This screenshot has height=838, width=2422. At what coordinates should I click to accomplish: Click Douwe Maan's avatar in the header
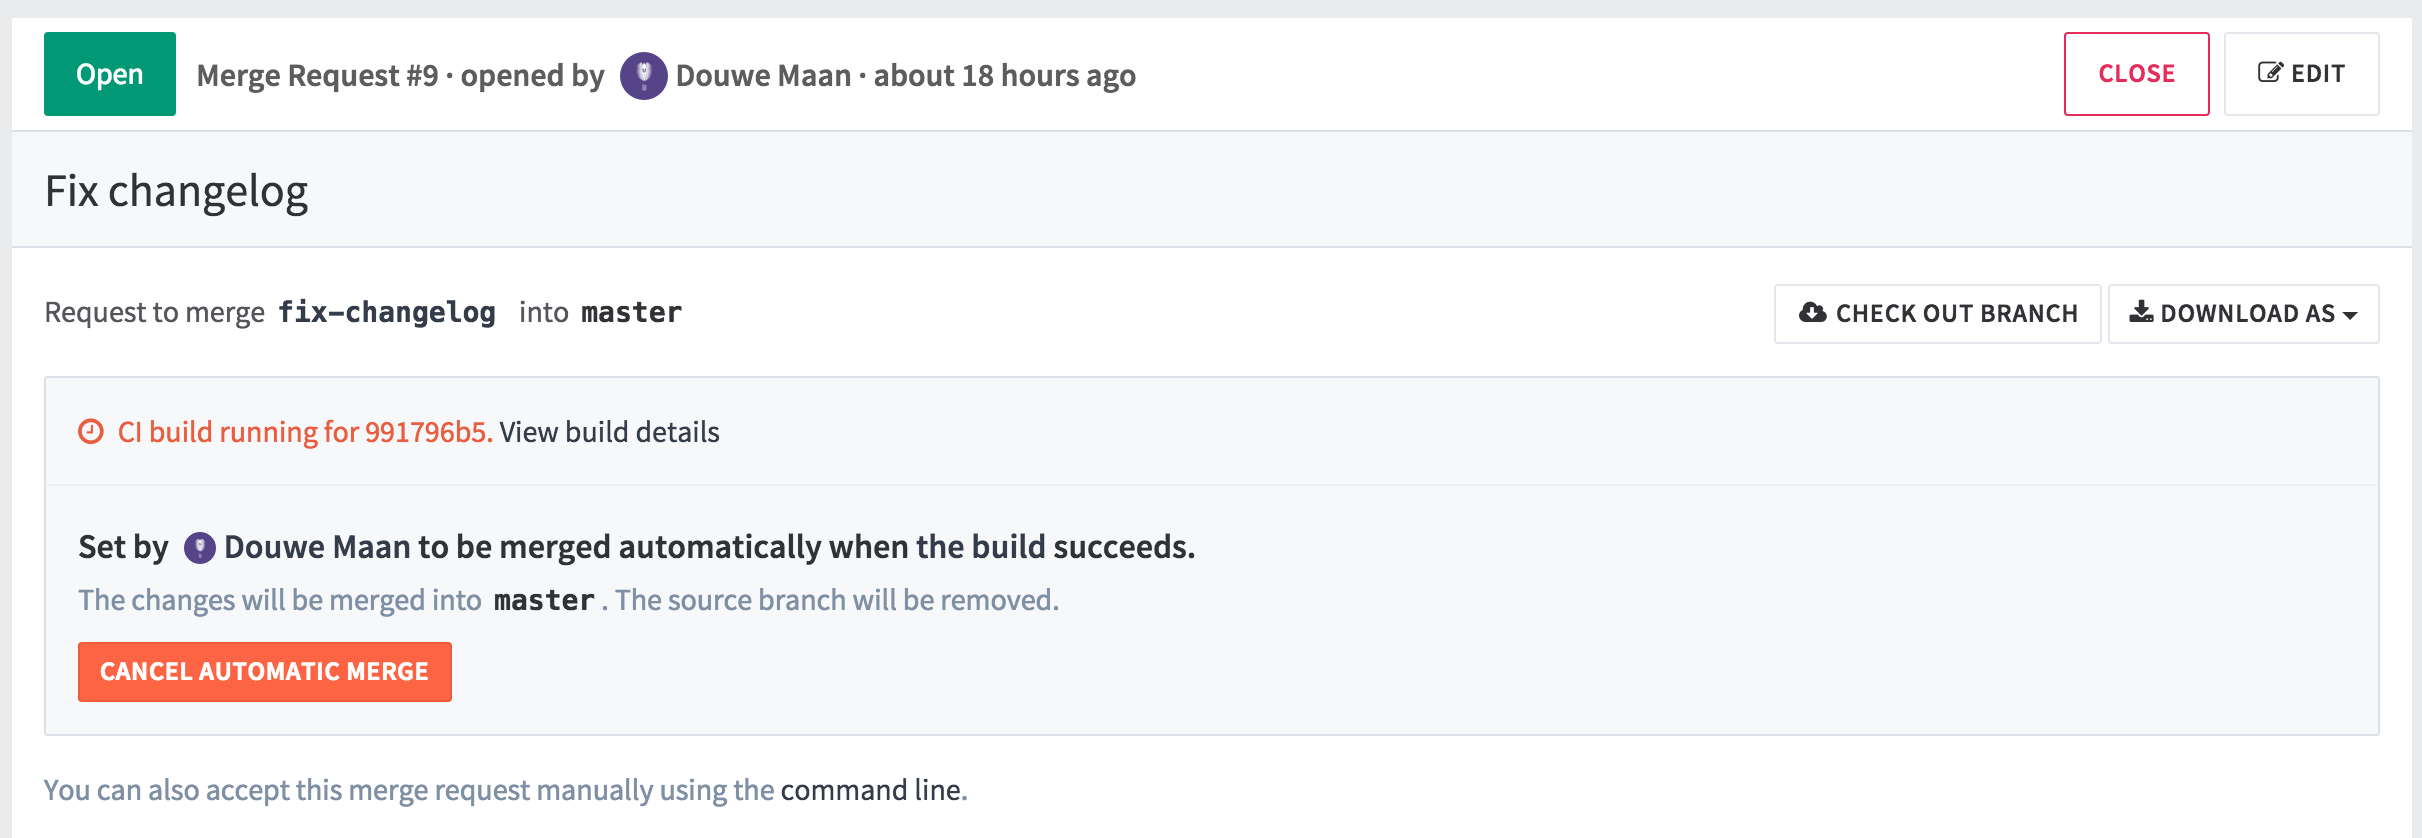[x=643, y=76]
